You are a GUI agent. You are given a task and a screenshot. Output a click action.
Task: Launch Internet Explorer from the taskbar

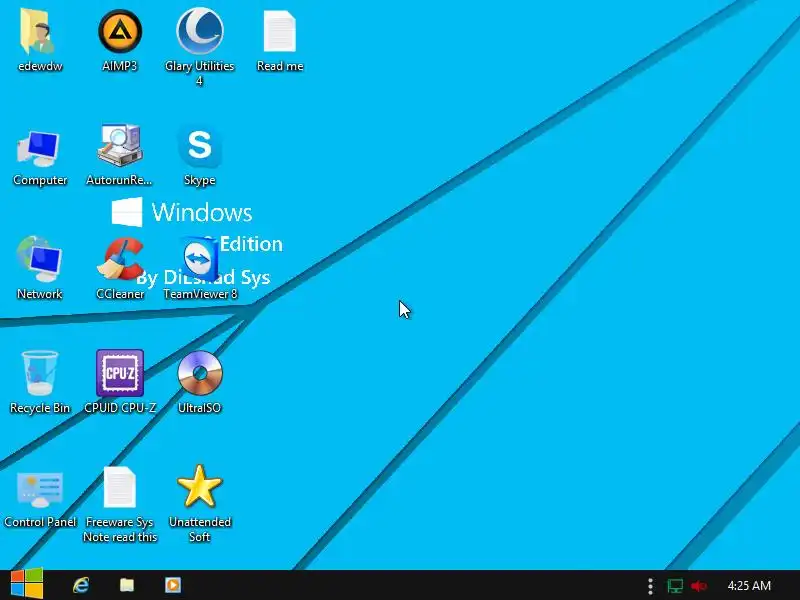coord(81,585)
